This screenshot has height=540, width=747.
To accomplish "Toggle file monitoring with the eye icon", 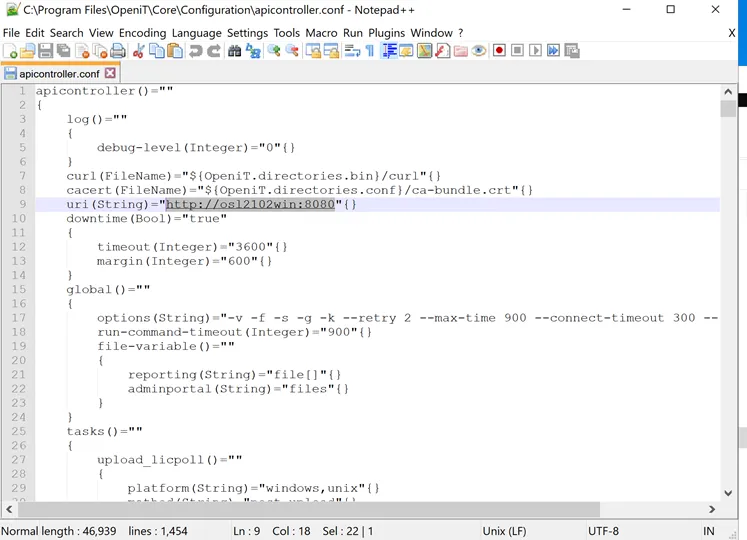I will coord(479,51).
